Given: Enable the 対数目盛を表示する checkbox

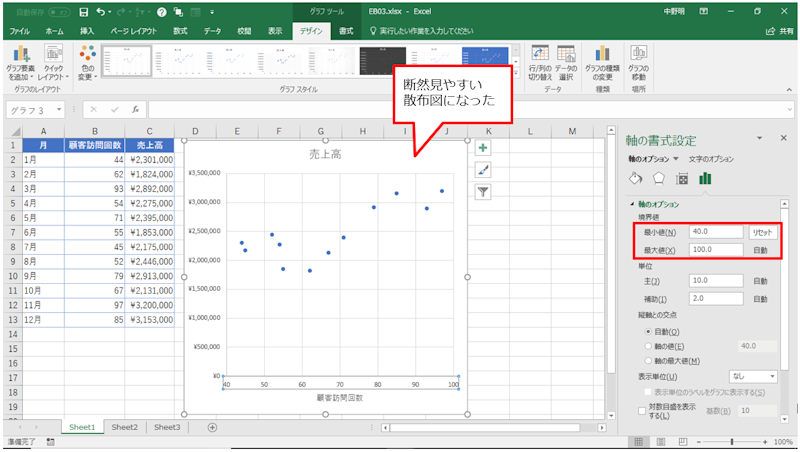Looking at the screenshot, I should point(641,410).
